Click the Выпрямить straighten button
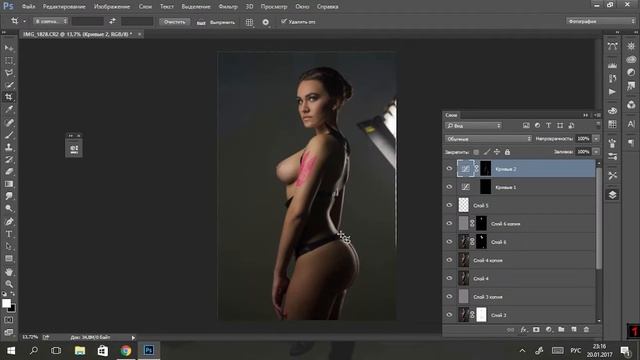Viewport: 640px width, 360px height. pos(216,22)
